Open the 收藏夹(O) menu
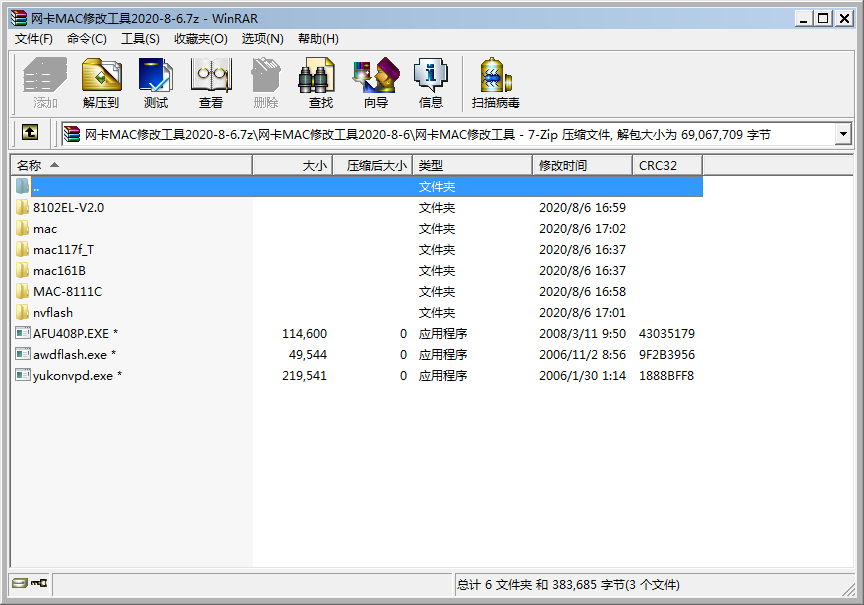The image size is (864, 605). (x=201, y=39)
